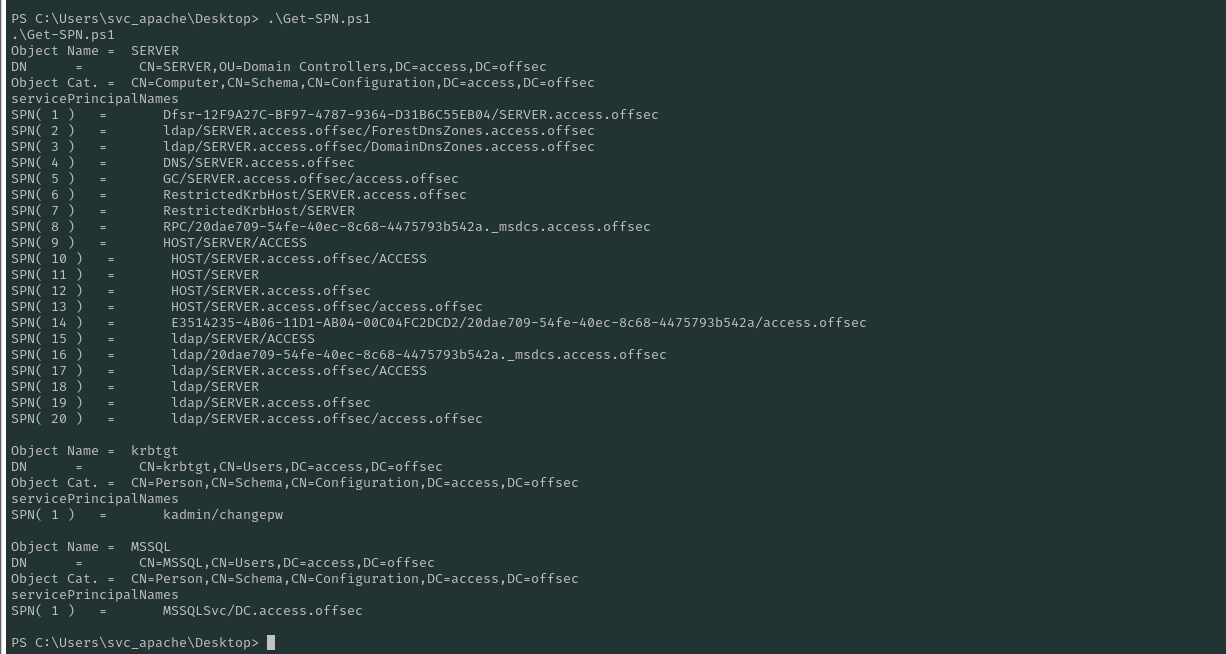Click the terminal cursor at the final prompt
The image size is (1226, 654).
click(271, 643)
